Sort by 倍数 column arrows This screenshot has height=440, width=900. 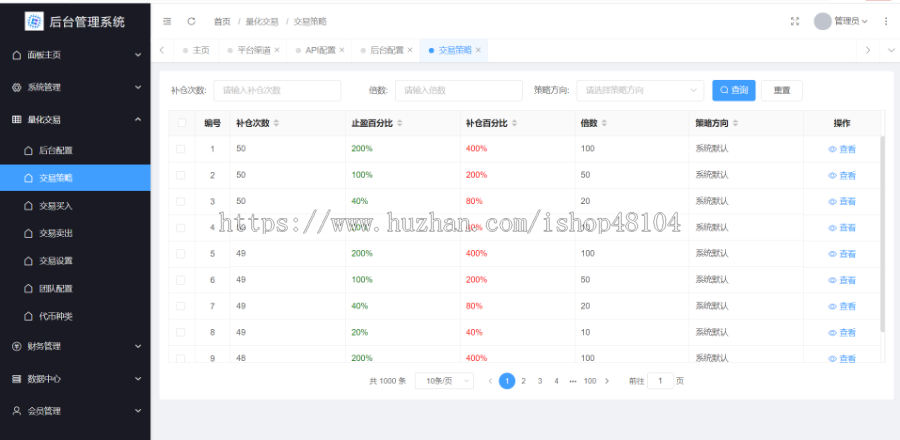(x=604, y=123)
